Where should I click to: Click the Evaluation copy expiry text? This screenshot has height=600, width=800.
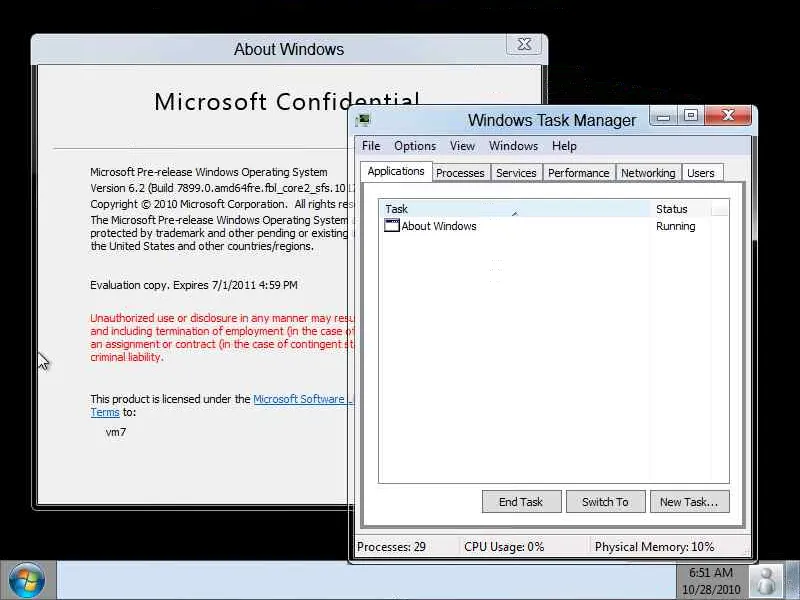194,285
